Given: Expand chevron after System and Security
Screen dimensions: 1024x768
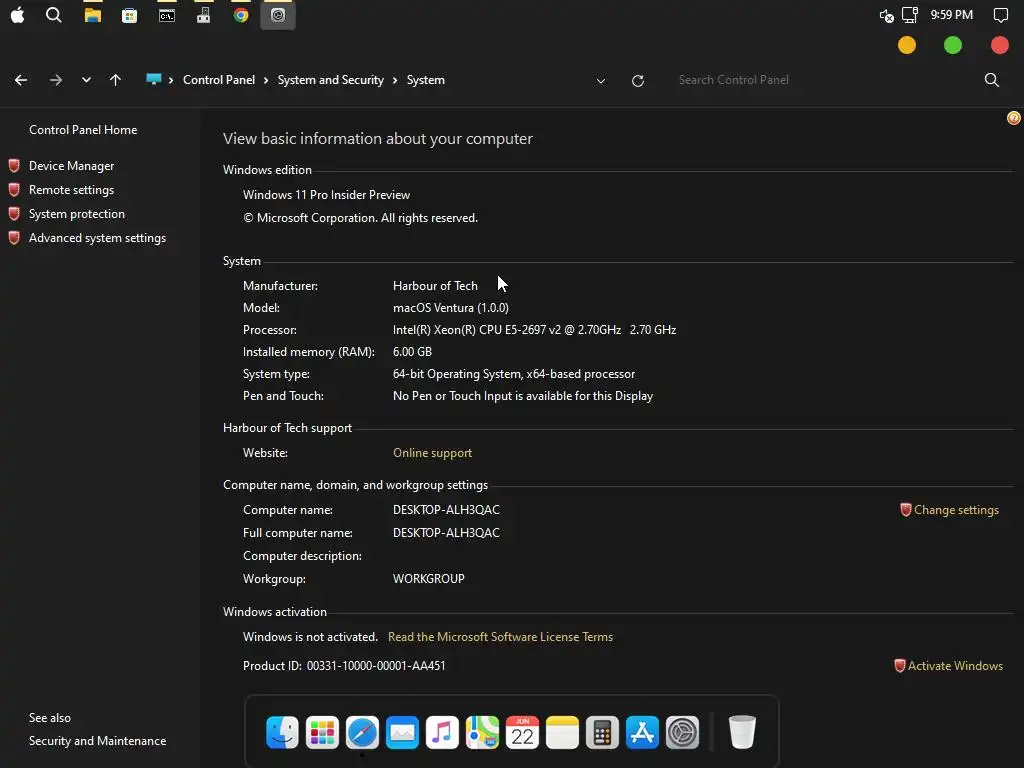Looking at the screenshot, I should pos(395,80).
